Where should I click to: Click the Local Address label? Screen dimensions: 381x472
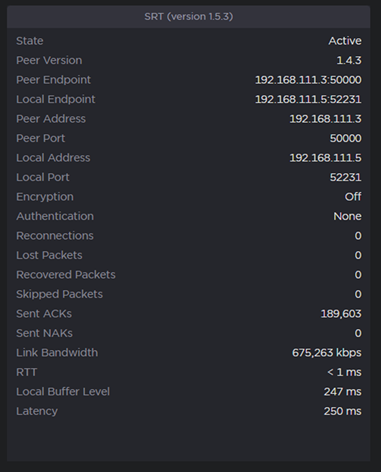coord(53,158)
